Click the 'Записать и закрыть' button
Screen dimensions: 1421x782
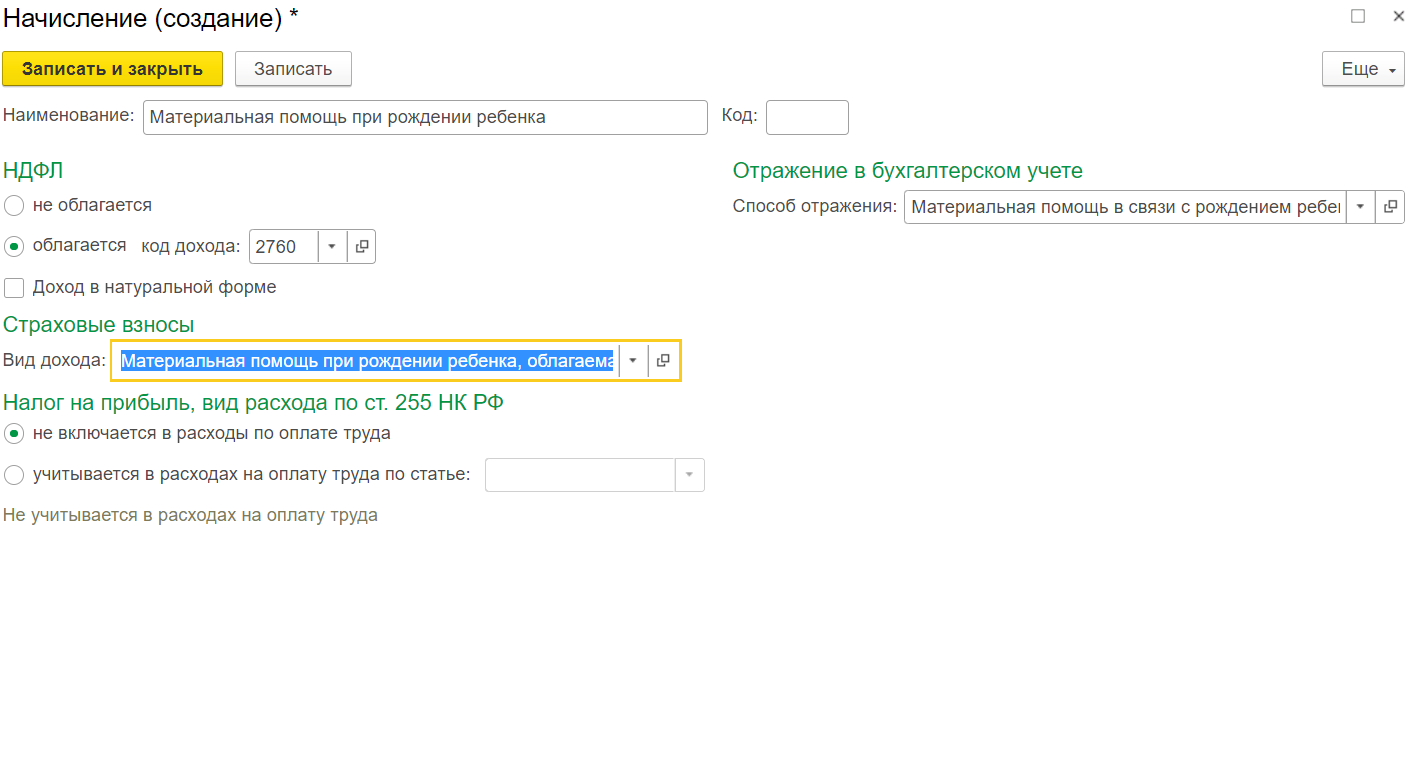click(x=112, y=69)
